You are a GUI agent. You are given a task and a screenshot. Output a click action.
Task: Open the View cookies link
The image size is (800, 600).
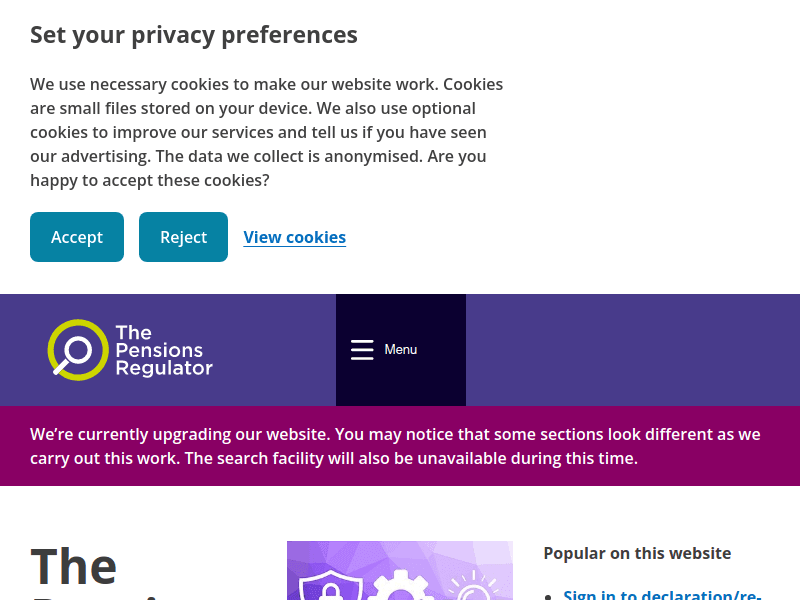[x=294, y=237]
